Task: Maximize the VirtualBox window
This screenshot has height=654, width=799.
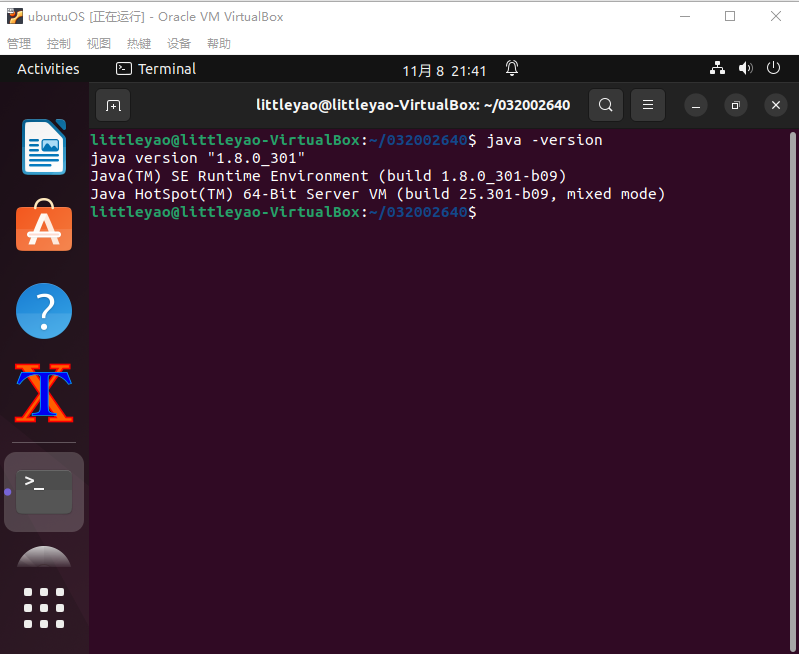Action: [730, 16]
